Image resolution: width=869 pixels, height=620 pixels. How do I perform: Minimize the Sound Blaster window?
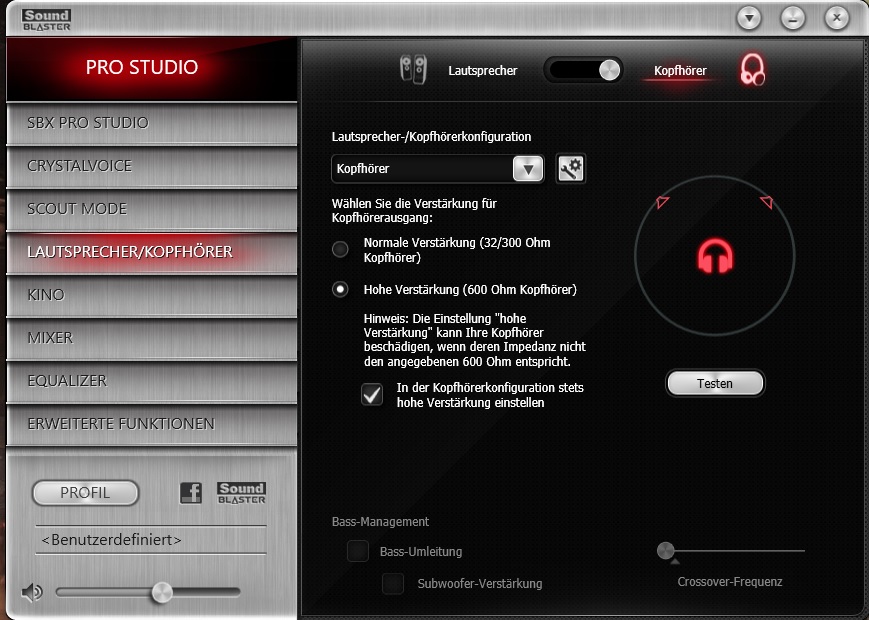coord(793,18)
